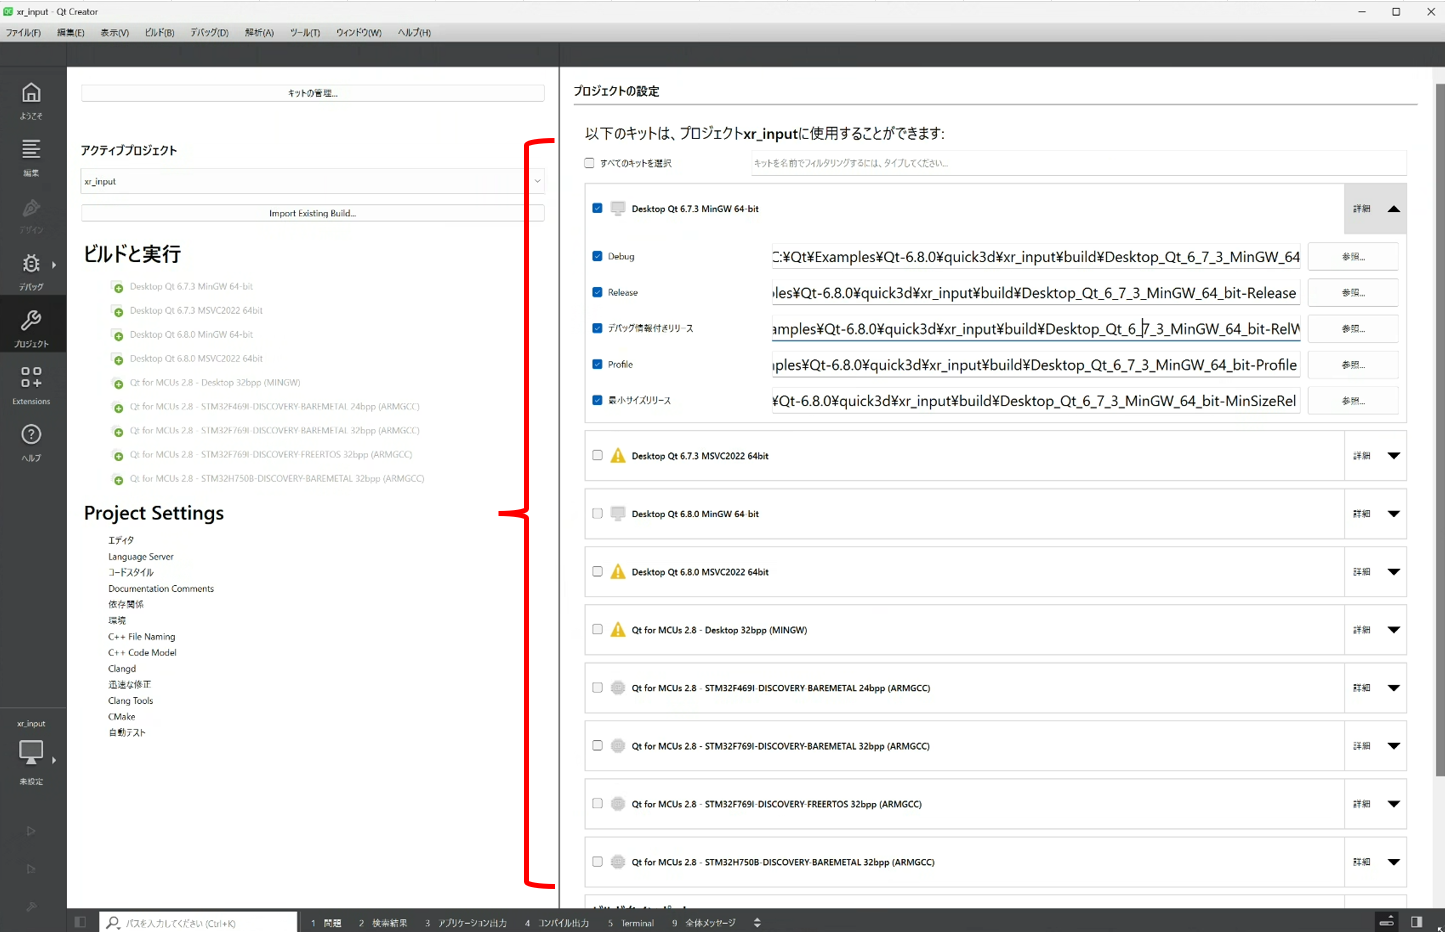This screenshot has height=932, width=1445.
Task: Select the Projects (プロジェクト) wrench icon
Action: [x=31, y=327]
